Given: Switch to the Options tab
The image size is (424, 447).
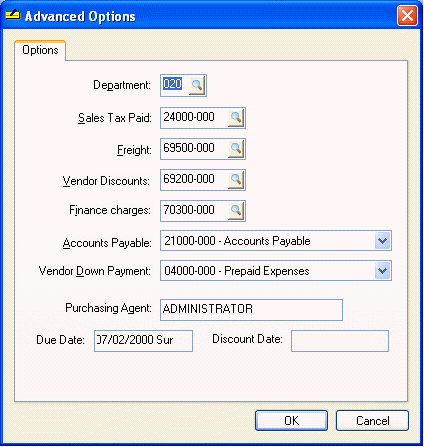Looking at the screenshot, I should point(40,50).
